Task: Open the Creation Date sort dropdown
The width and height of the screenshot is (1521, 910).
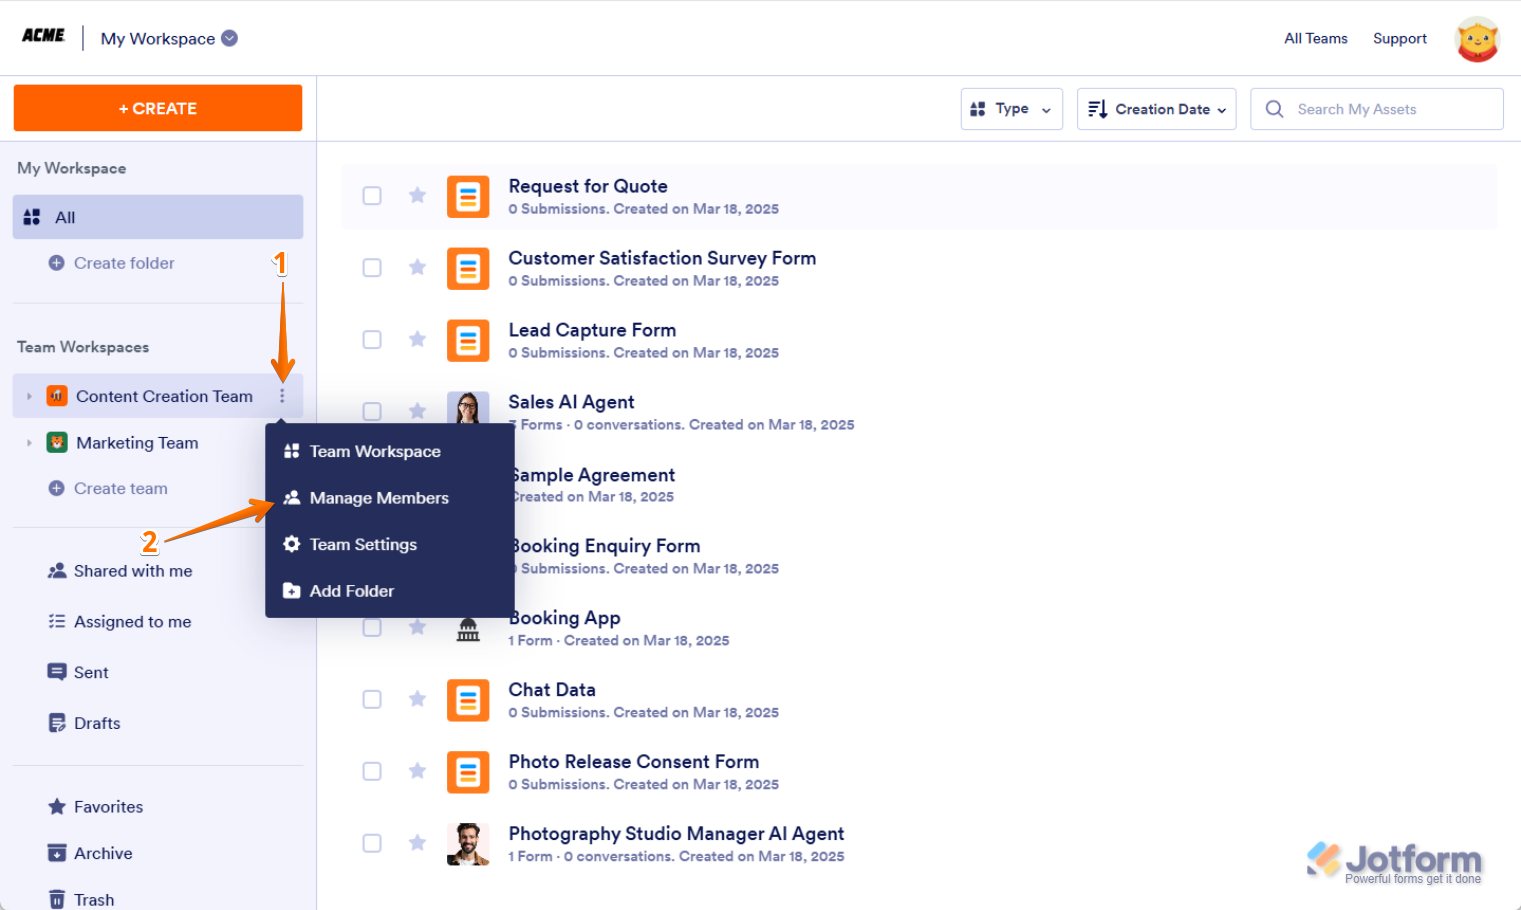Action: 1156,109
